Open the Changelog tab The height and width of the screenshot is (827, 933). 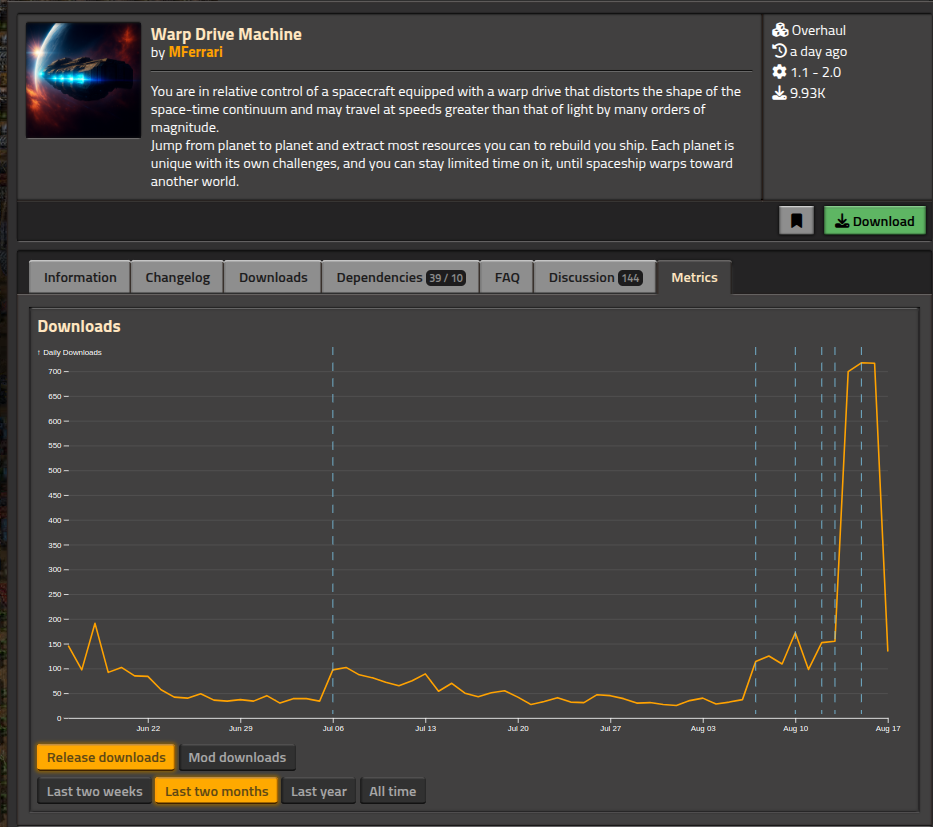pos(177,277)
